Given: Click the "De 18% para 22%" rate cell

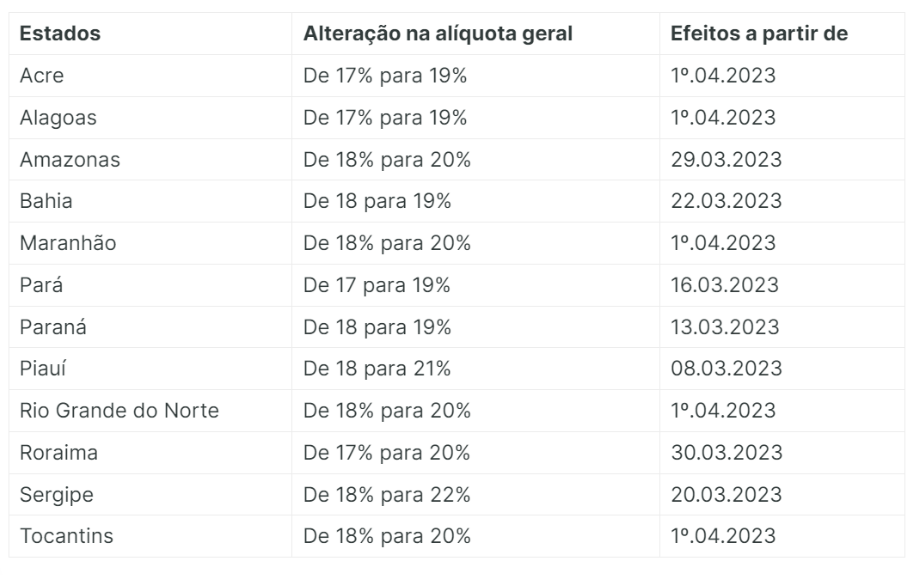Looking at the screenshot, I should (x=387, y=495).
